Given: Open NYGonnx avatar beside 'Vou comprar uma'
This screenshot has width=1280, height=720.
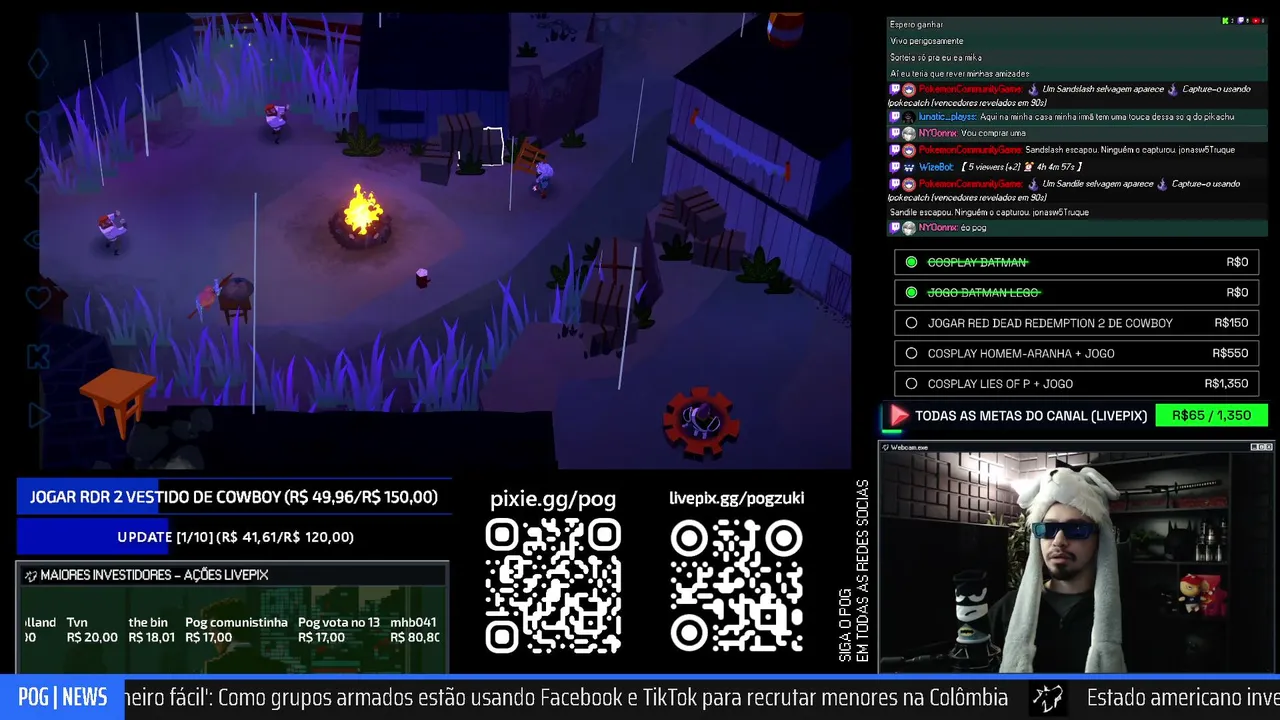Looking at the screenshot, I should [x=908, y=133].
